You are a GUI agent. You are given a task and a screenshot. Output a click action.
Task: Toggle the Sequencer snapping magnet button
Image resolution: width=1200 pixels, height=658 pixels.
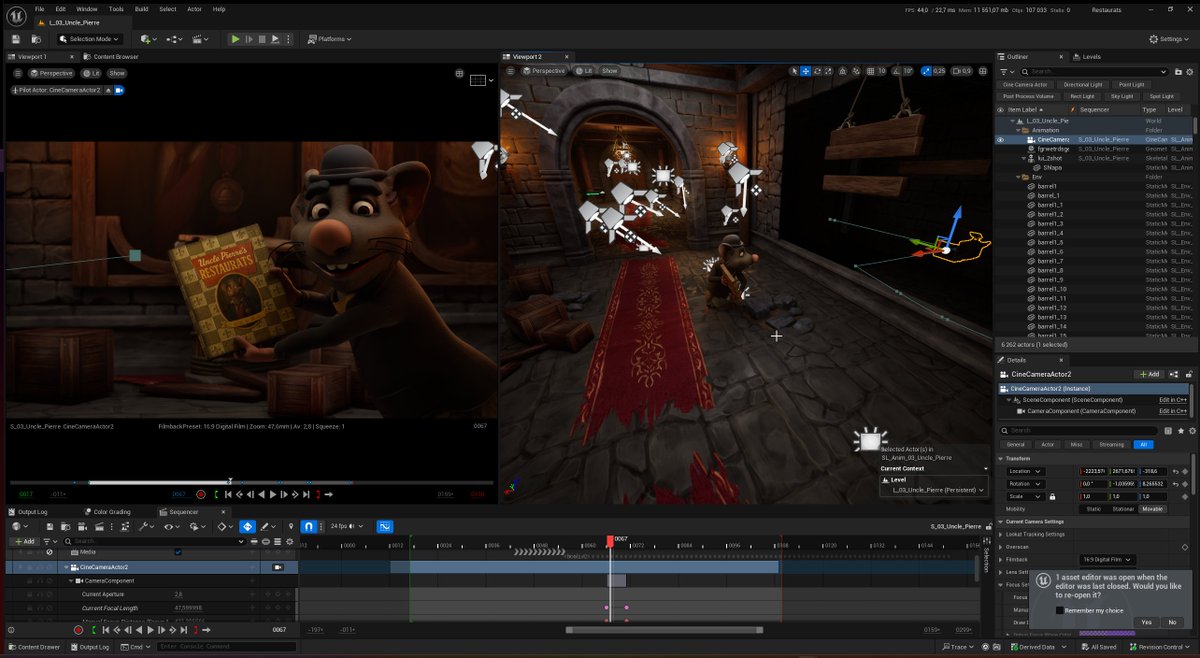tap(309, 526)
